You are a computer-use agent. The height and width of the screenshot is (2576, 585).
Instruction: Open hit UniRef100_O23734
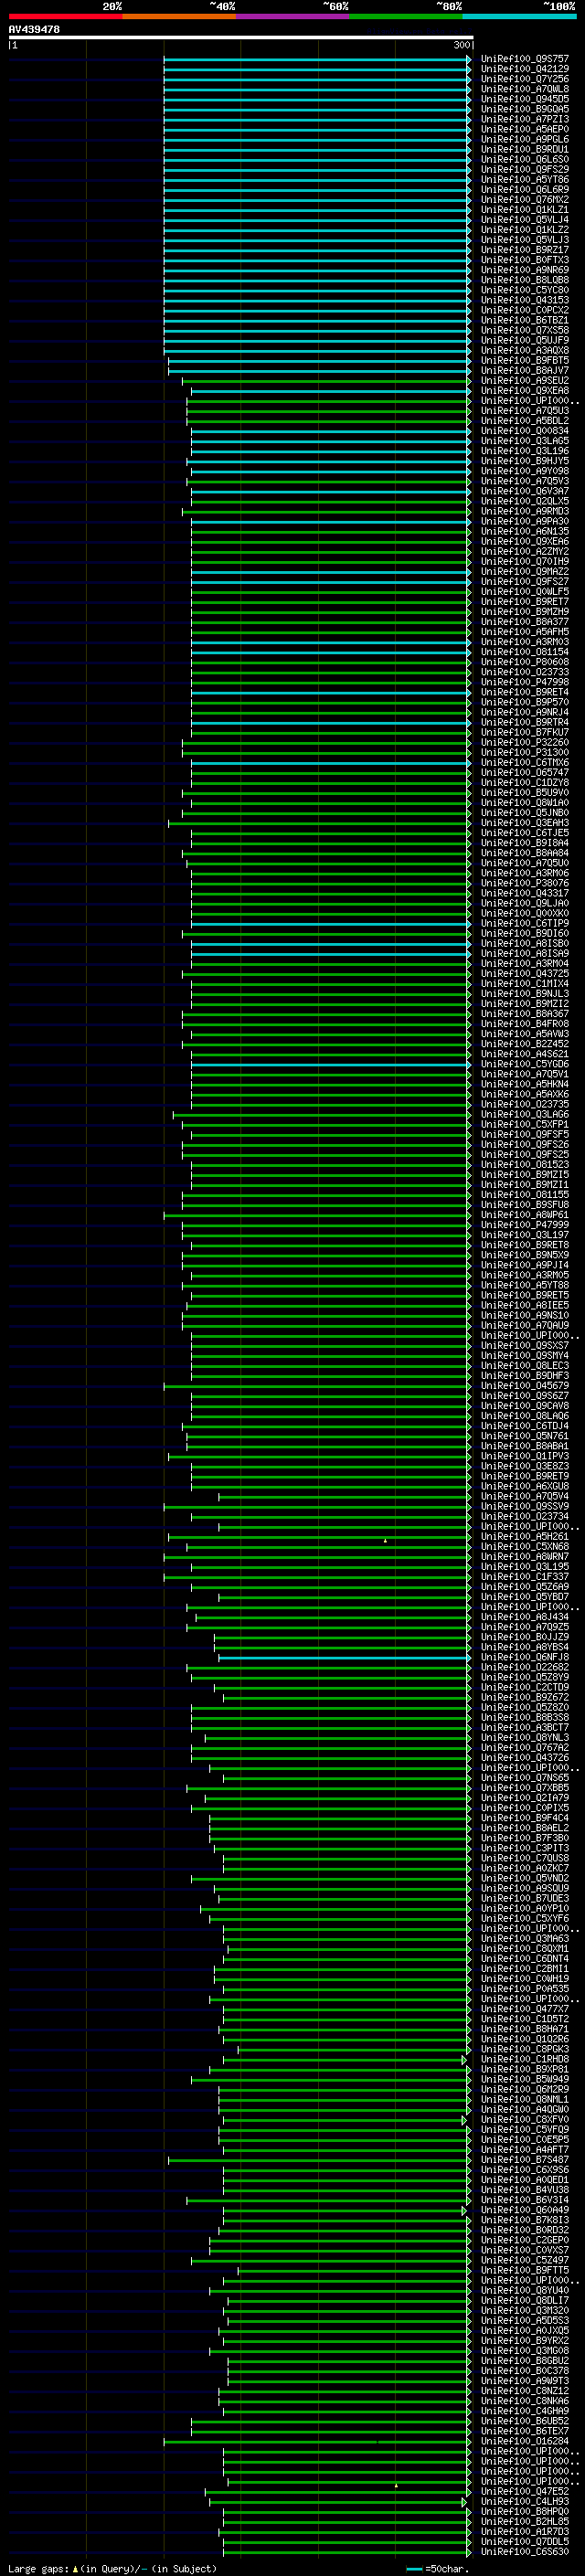[525, 1517]
